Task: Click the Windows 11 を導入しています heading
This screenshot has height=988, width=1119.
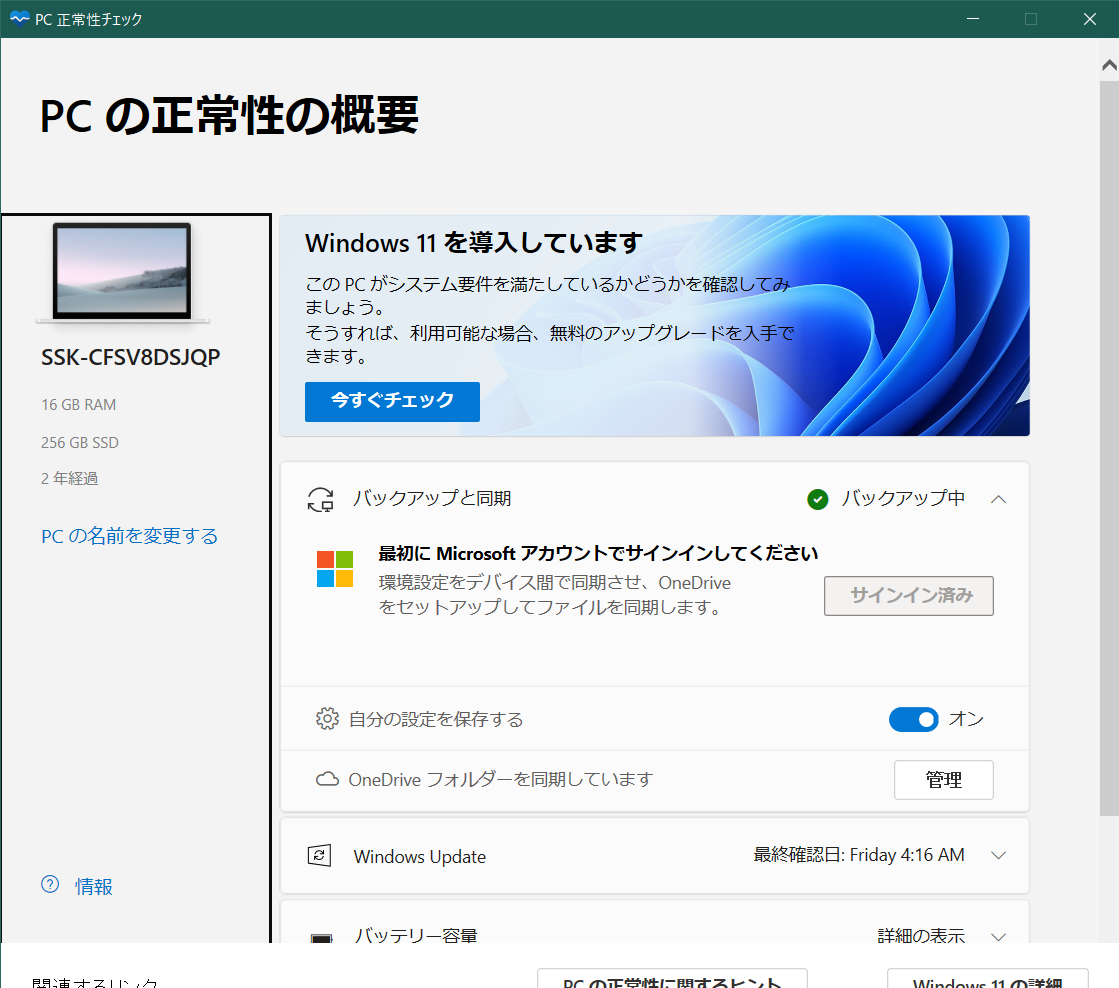Action: click(x=474, y=243)
